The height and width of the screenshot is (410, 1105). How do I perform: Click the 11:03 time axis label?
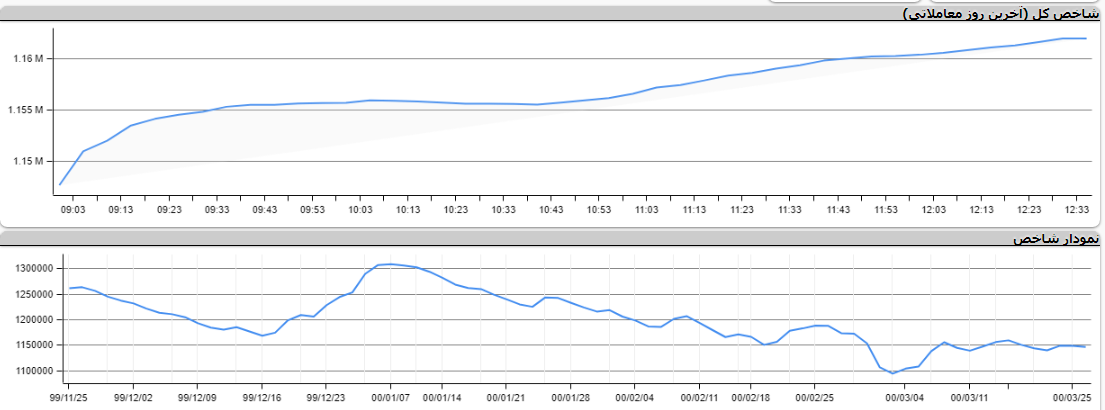(x=647, y=210)
